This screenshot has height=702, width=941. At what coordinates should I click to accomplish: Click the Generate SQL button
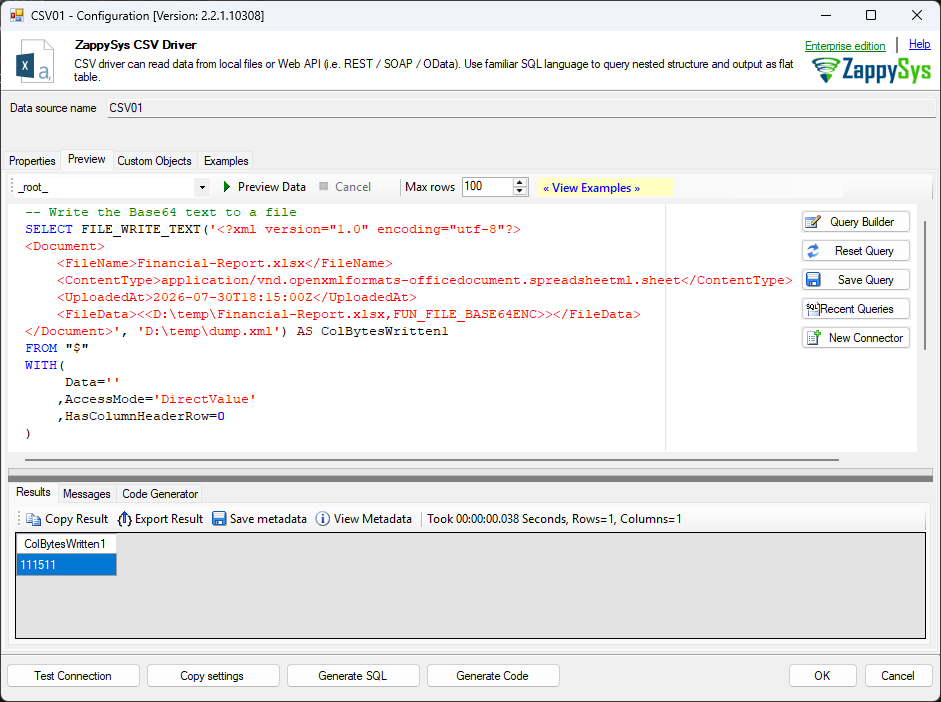pos(353,676)
